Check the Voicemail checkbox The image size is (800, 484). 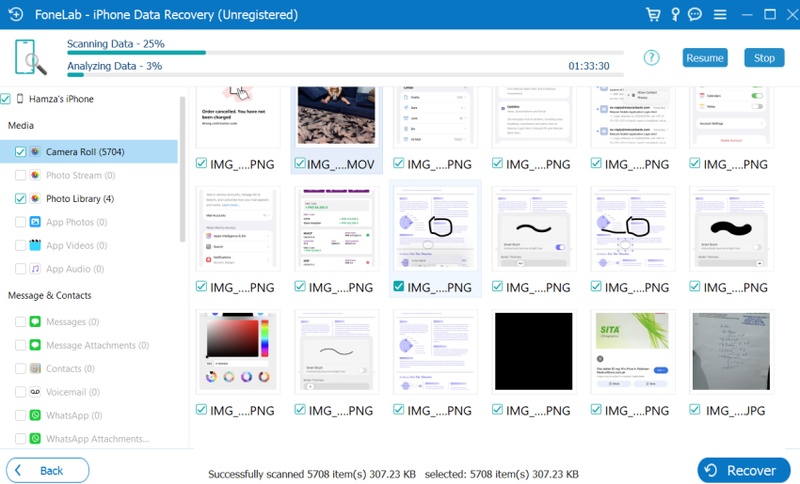20,392
